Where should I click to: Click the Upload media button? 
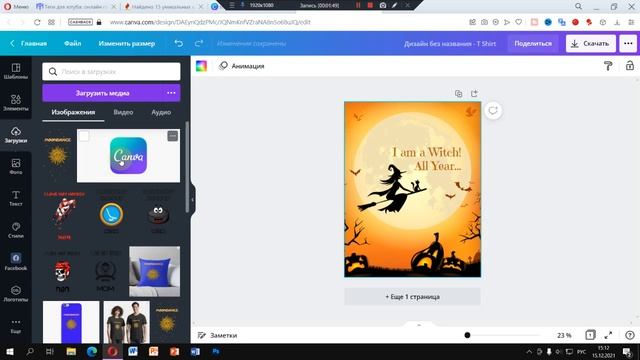coord(102,93)
